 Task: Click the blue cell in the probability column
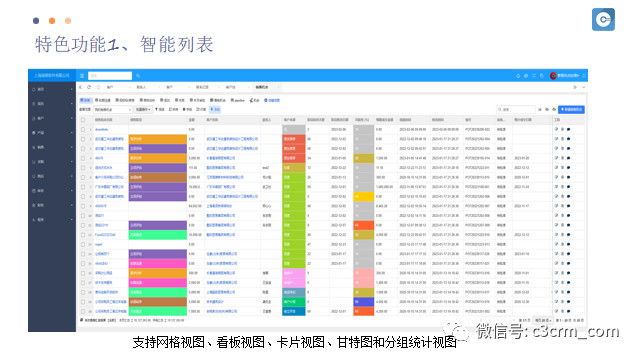[363, 302]
